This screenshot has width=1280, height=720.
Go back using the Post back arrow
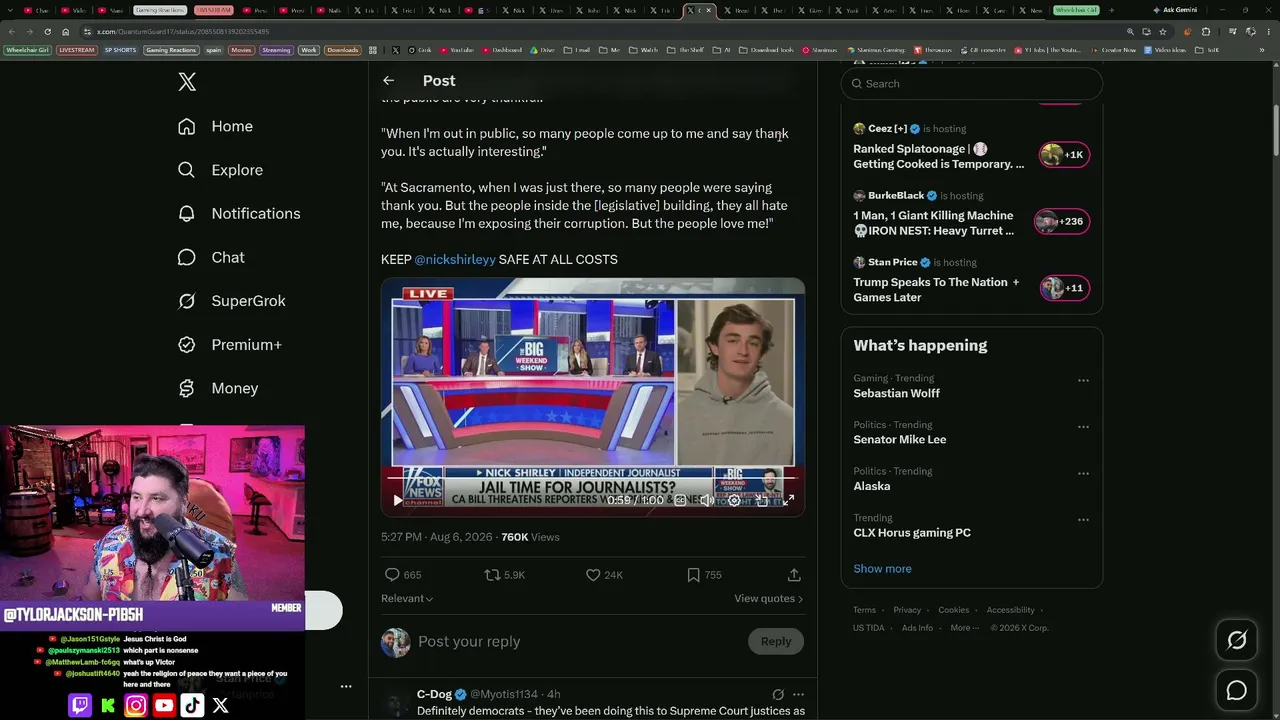click(x=388, y=81)
